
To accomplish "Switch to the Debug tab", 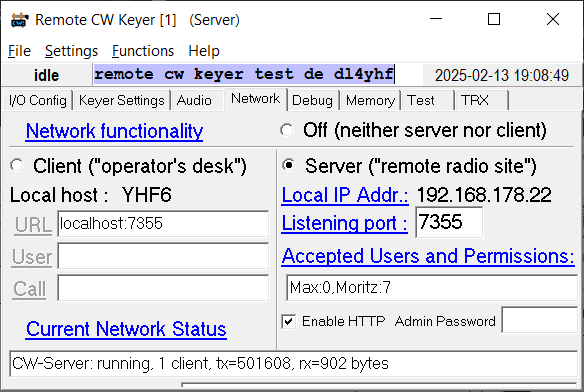I will tap(312, 101).
